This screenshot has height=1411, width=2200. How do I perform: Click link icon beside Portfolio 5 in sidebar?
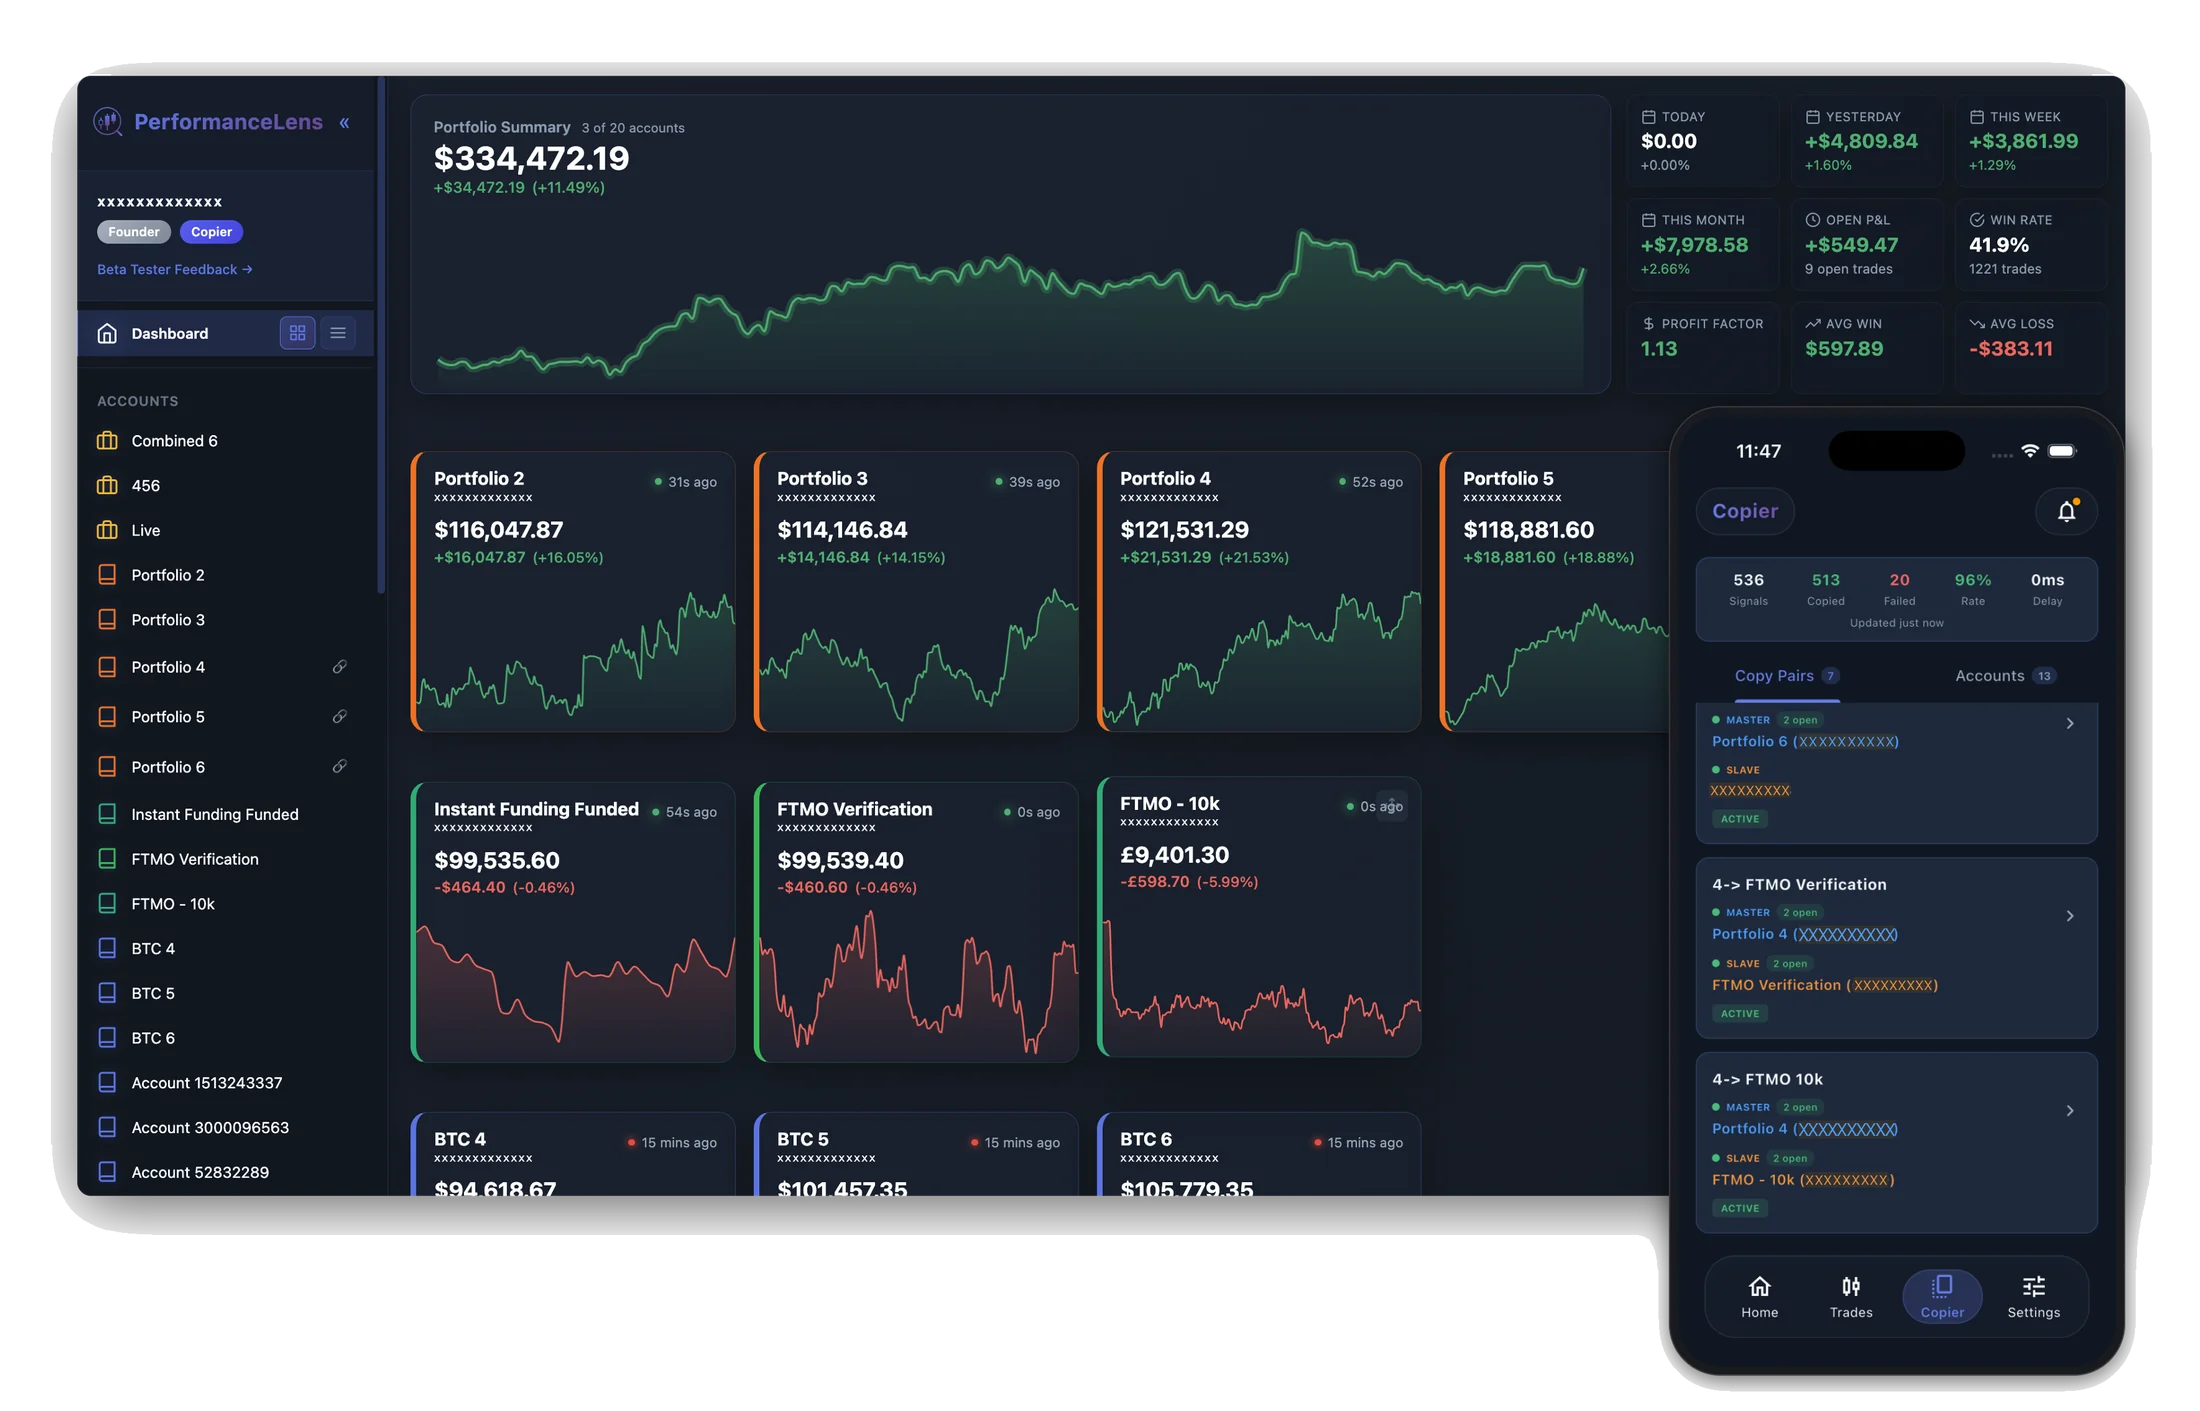point(340,717)
